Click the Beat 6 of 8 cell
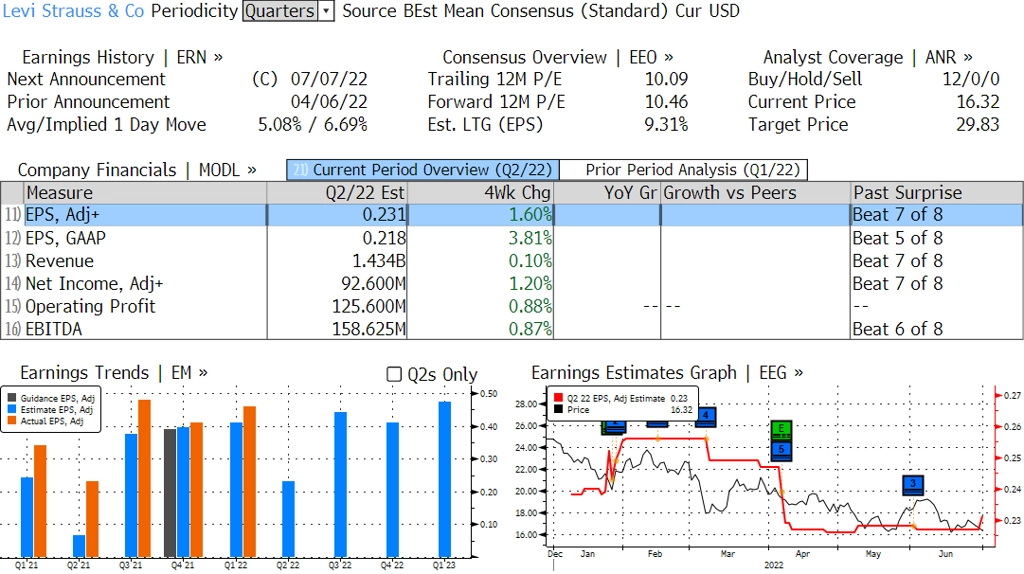Viewport: 1024px width, 574px height. (937, 328)
